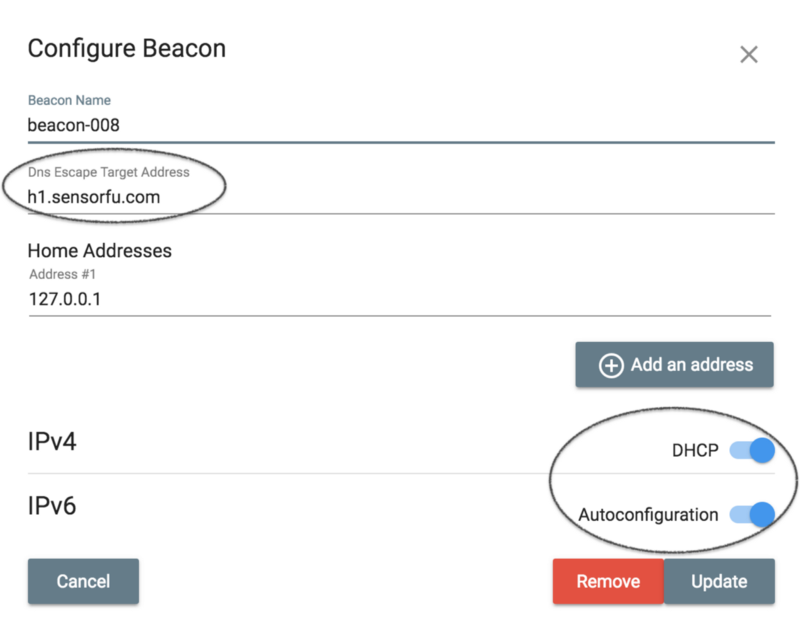Screen dimensions: 800x629
Task: Disable IPv6 Autoconfiguration switch
Action: [x=752, y=515]
